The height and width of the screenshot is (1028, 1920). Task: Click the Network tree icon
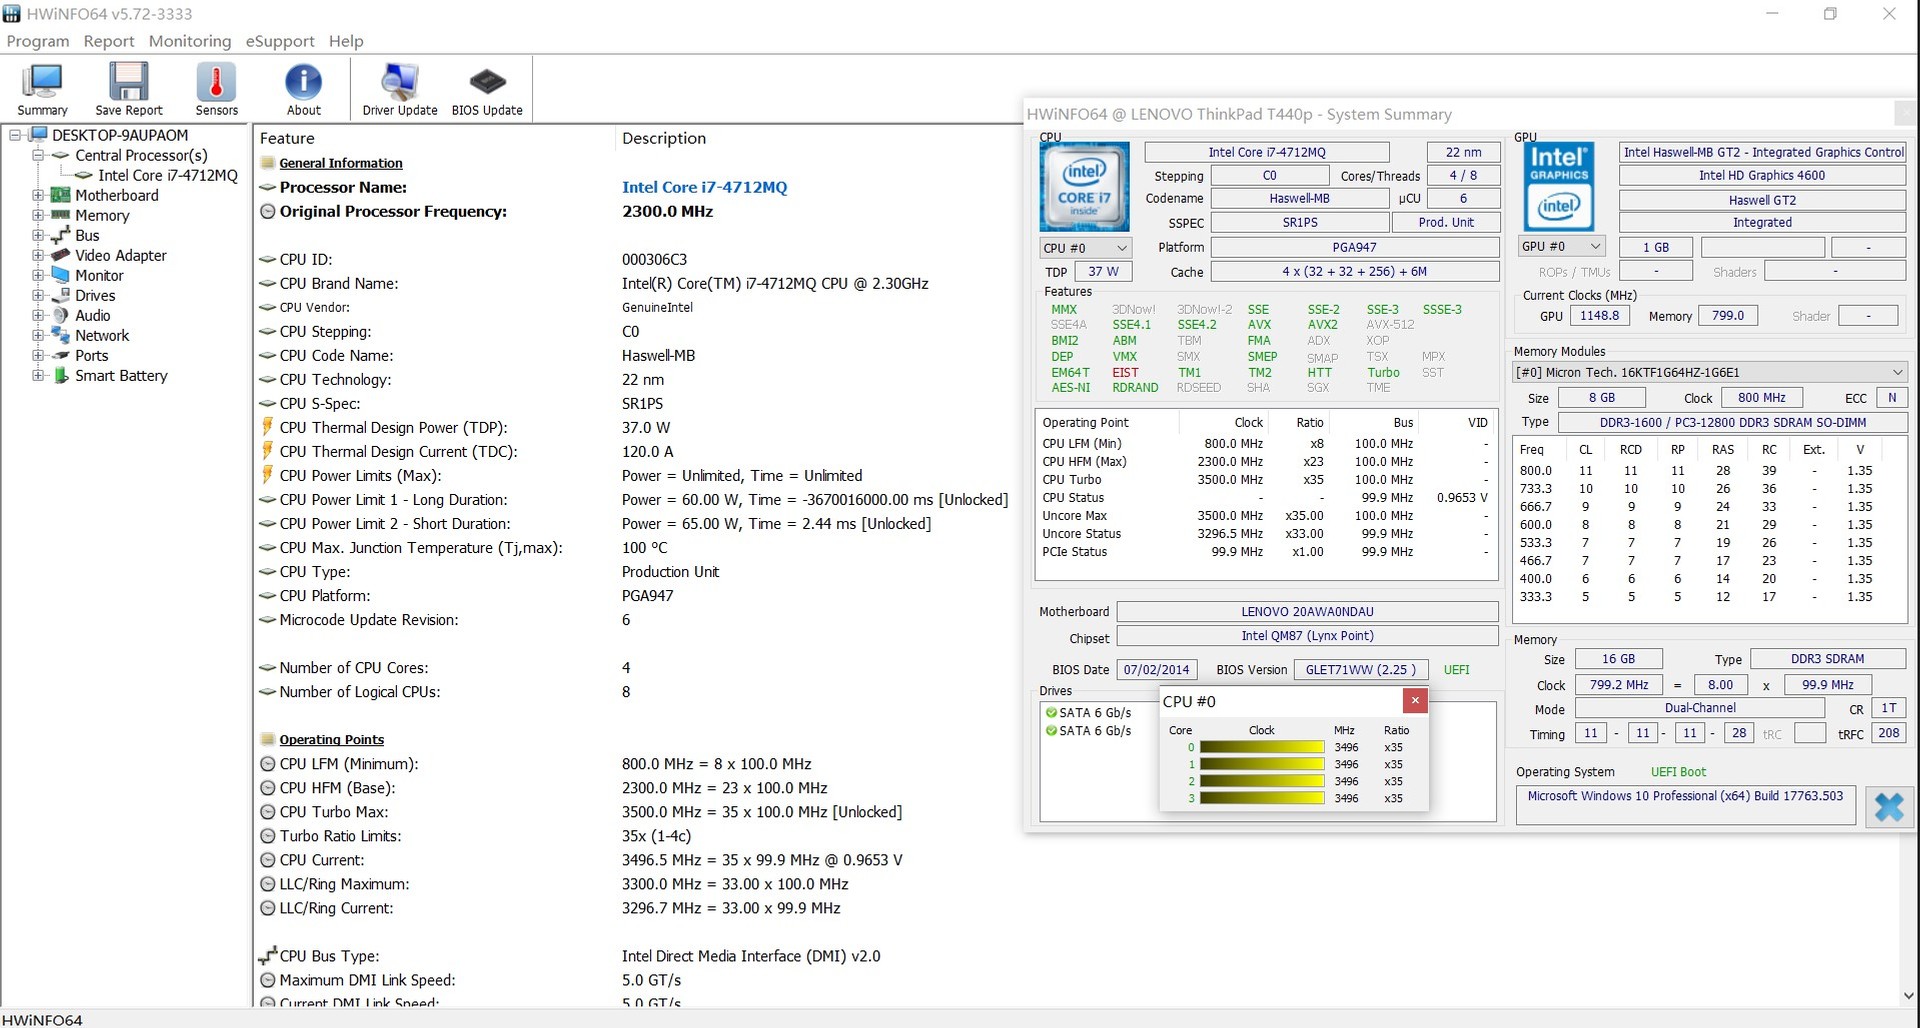(x=61, y=335)
